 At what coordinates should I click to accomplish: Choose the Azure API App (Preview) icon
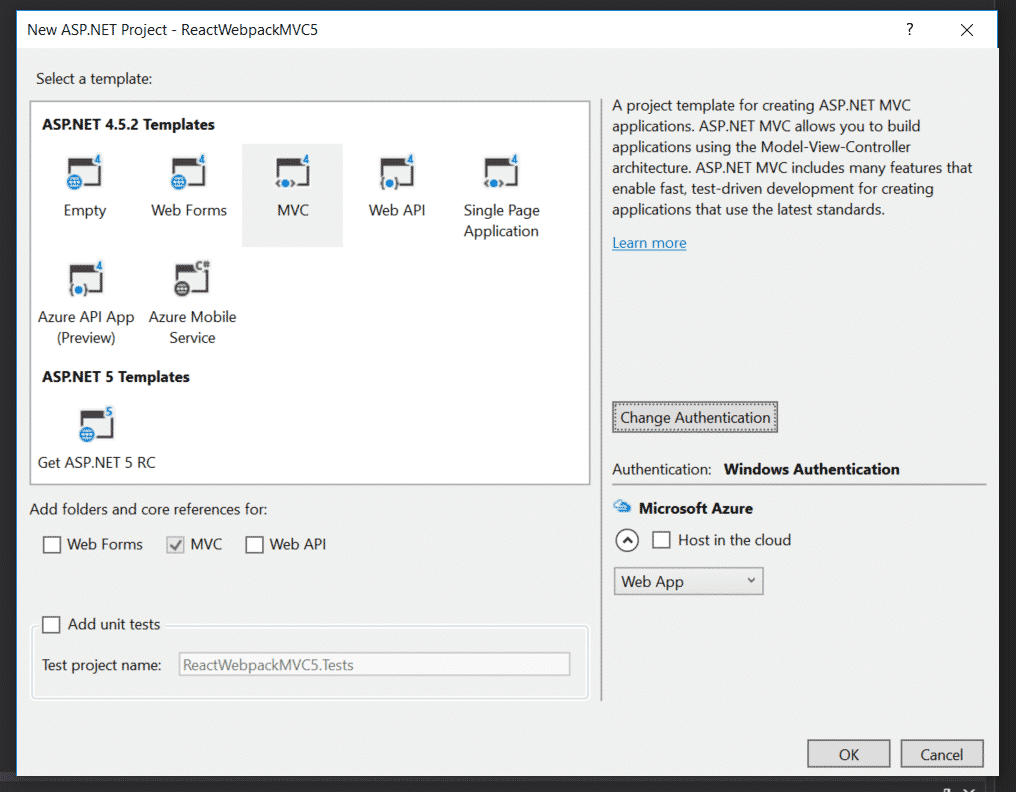[x=86, y=279]
